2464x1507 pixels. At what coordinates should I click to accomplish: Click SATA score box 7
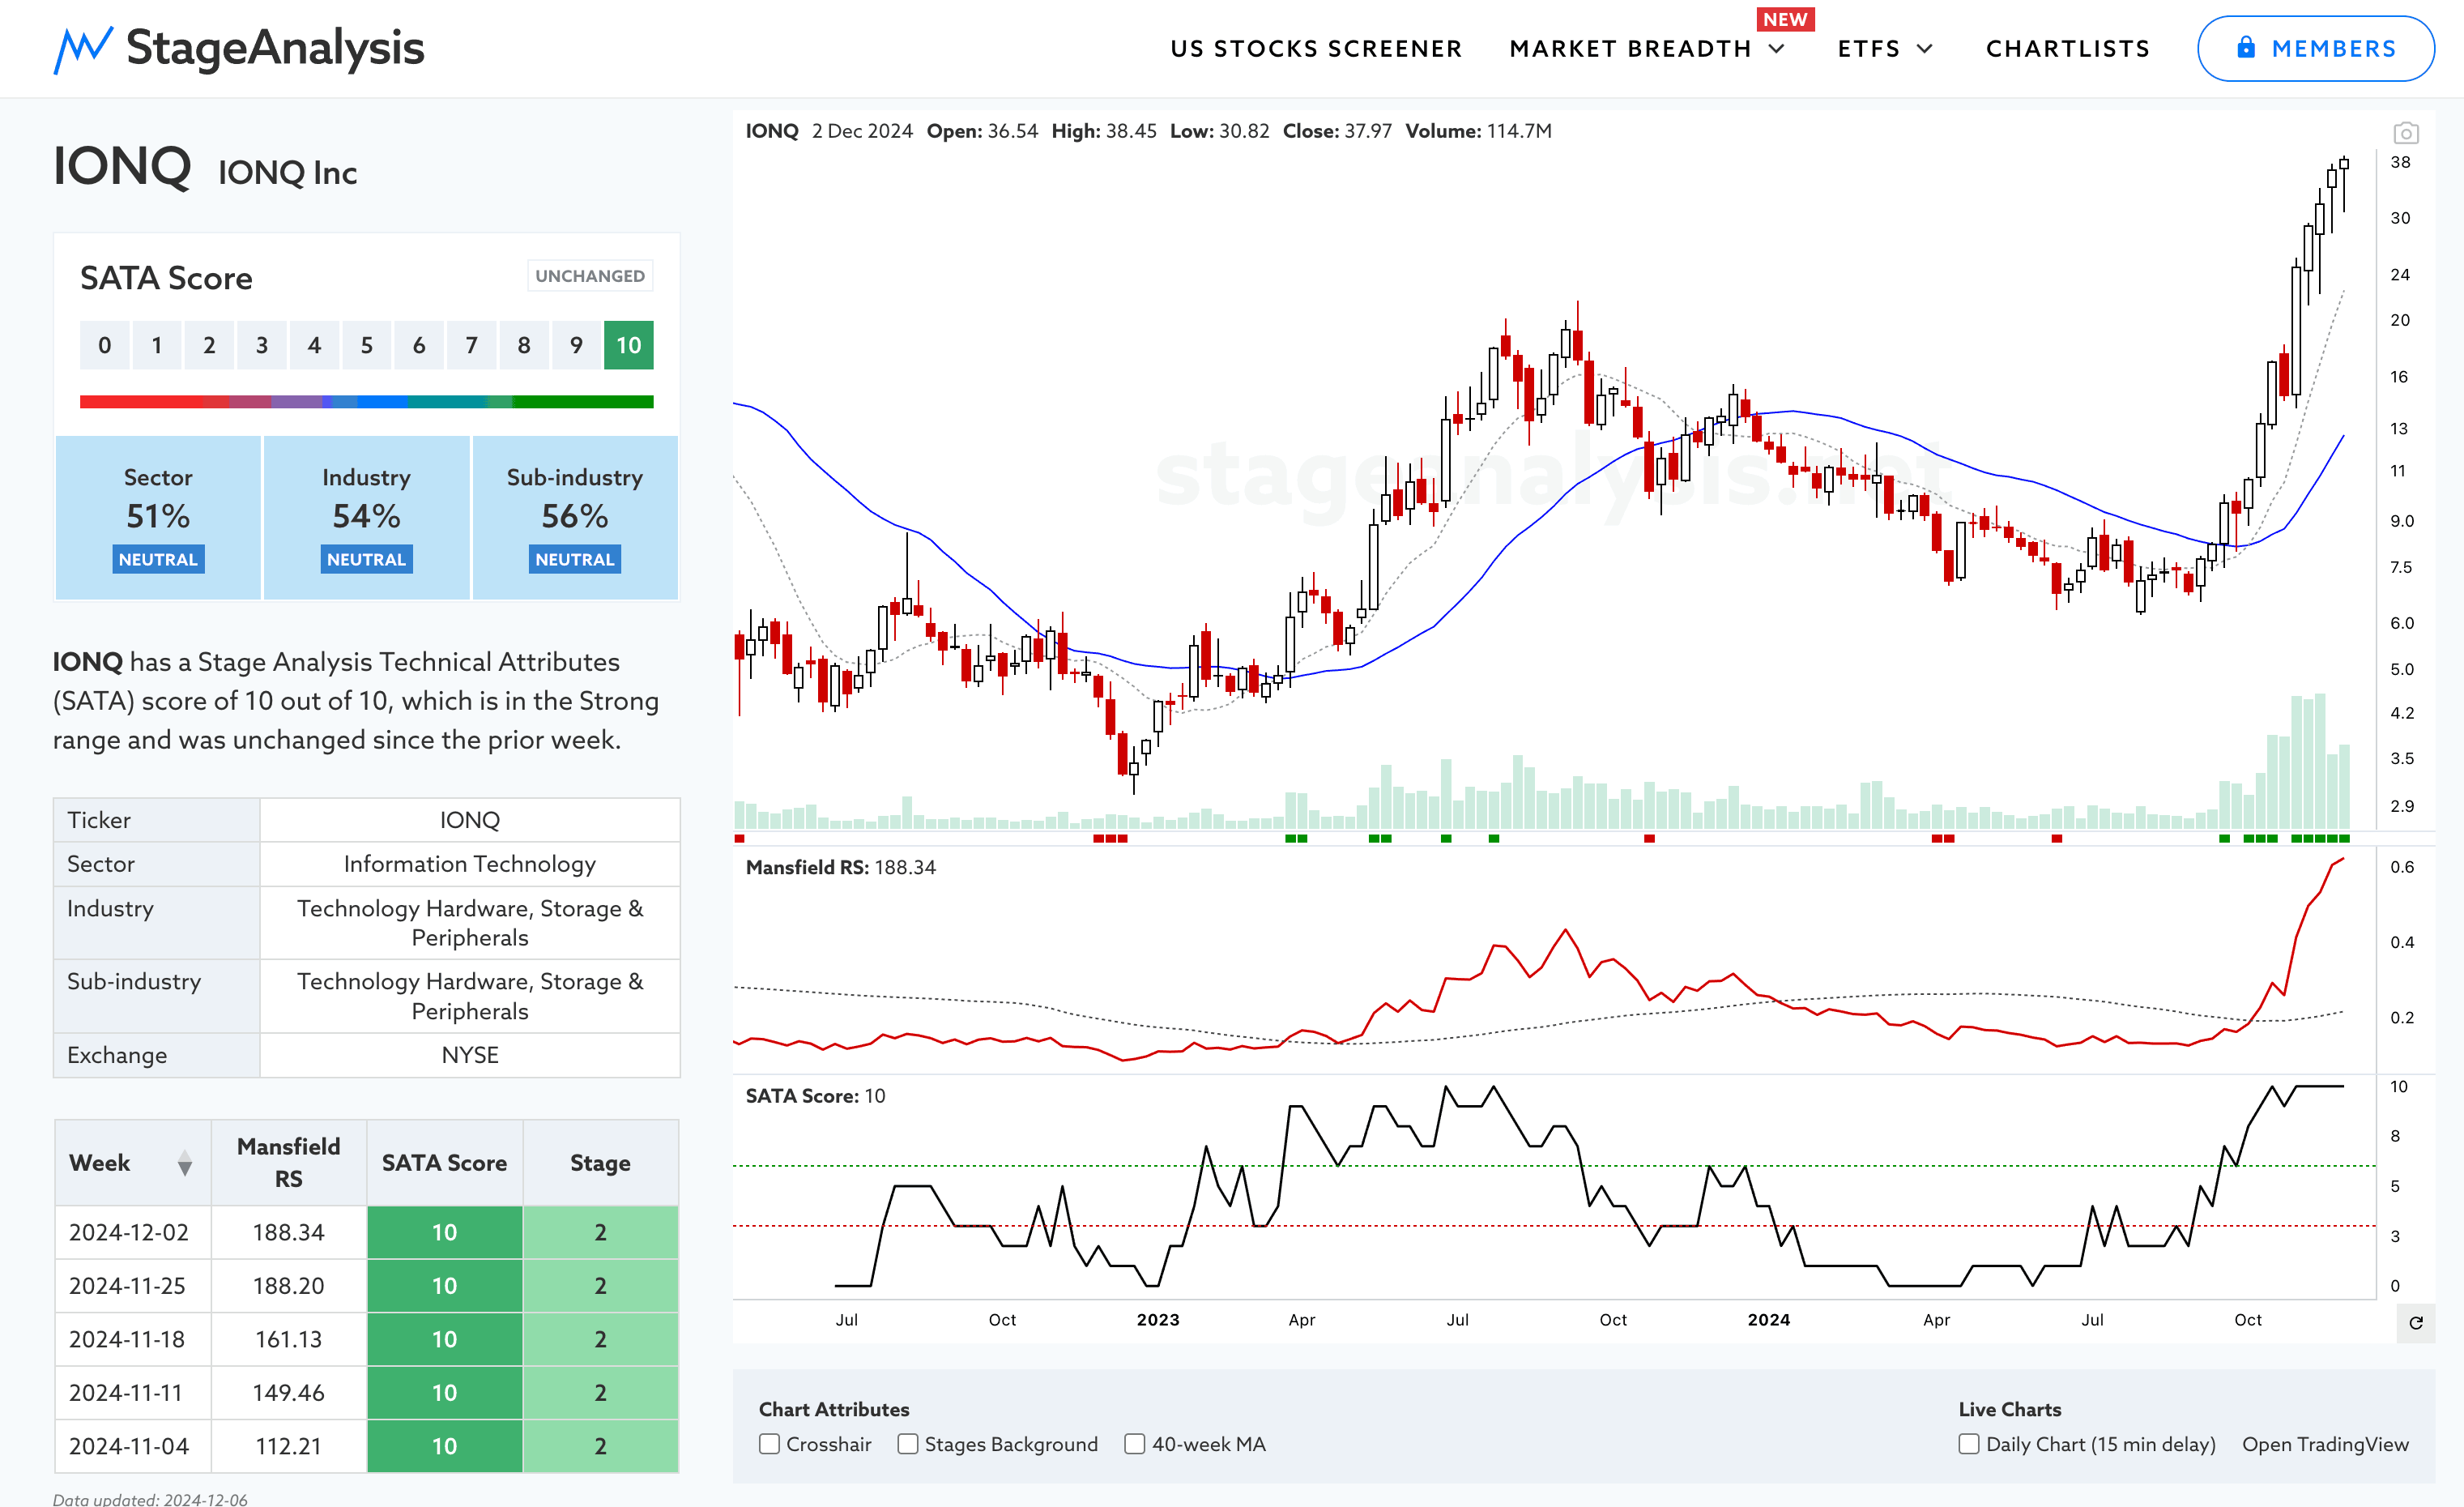coord(471,345)
